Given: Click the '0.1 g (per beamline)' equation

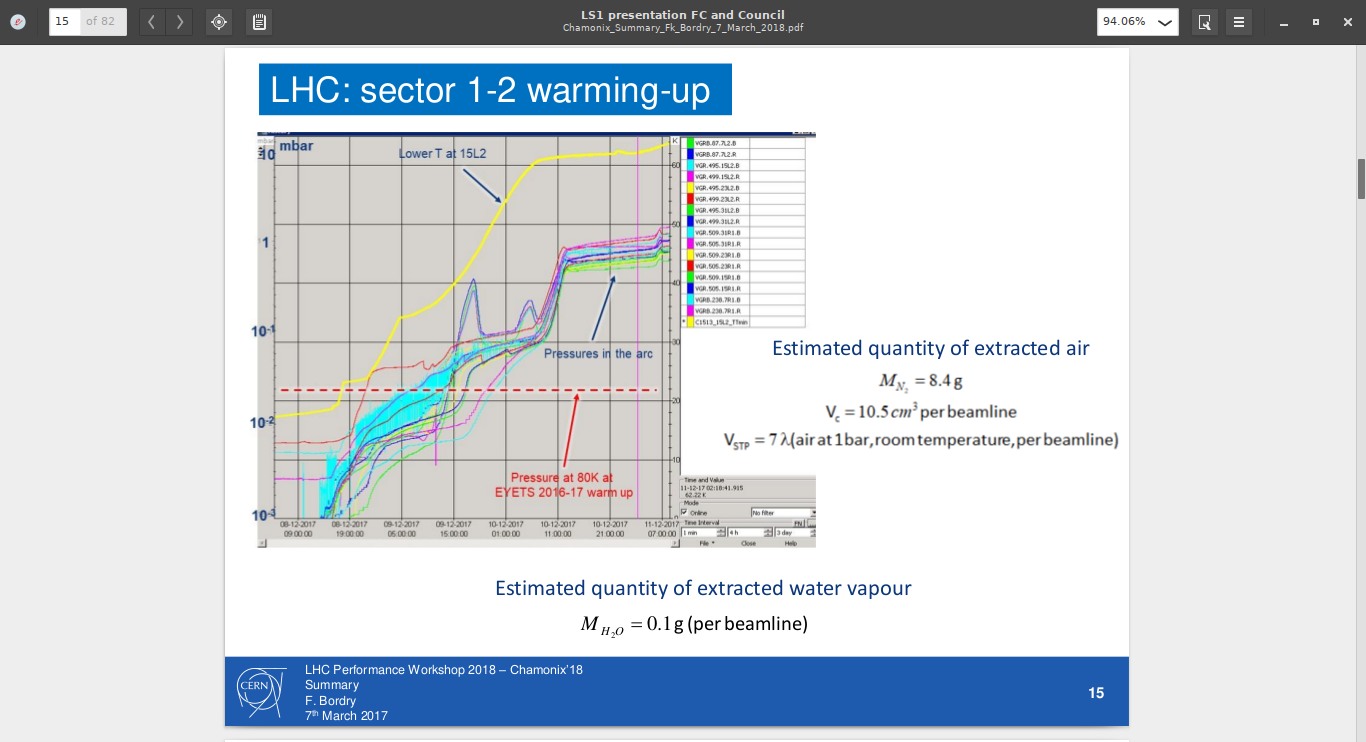Looking at the screenshot, I should (694, 624).
